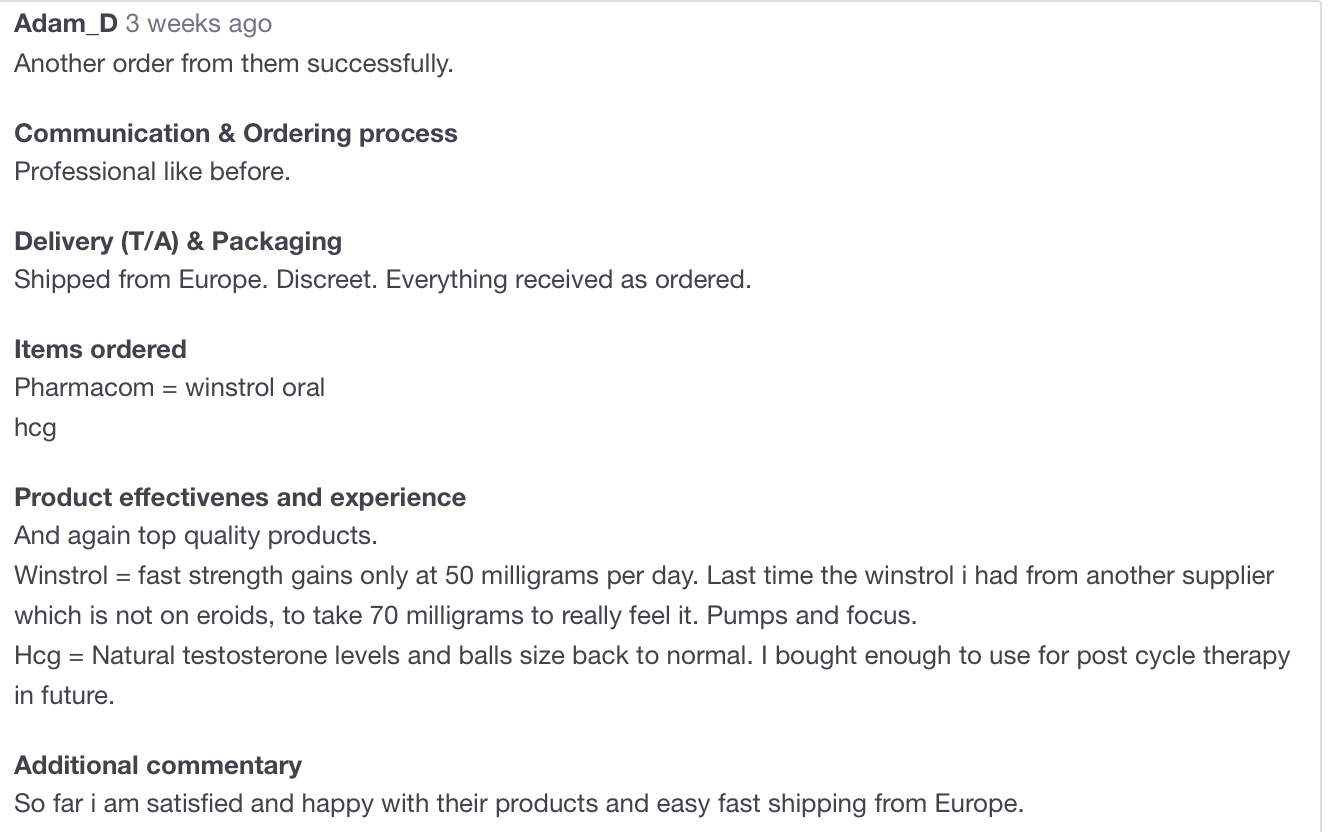Click the "in future." text line
1328x832 pixels.
coord(64,696)
